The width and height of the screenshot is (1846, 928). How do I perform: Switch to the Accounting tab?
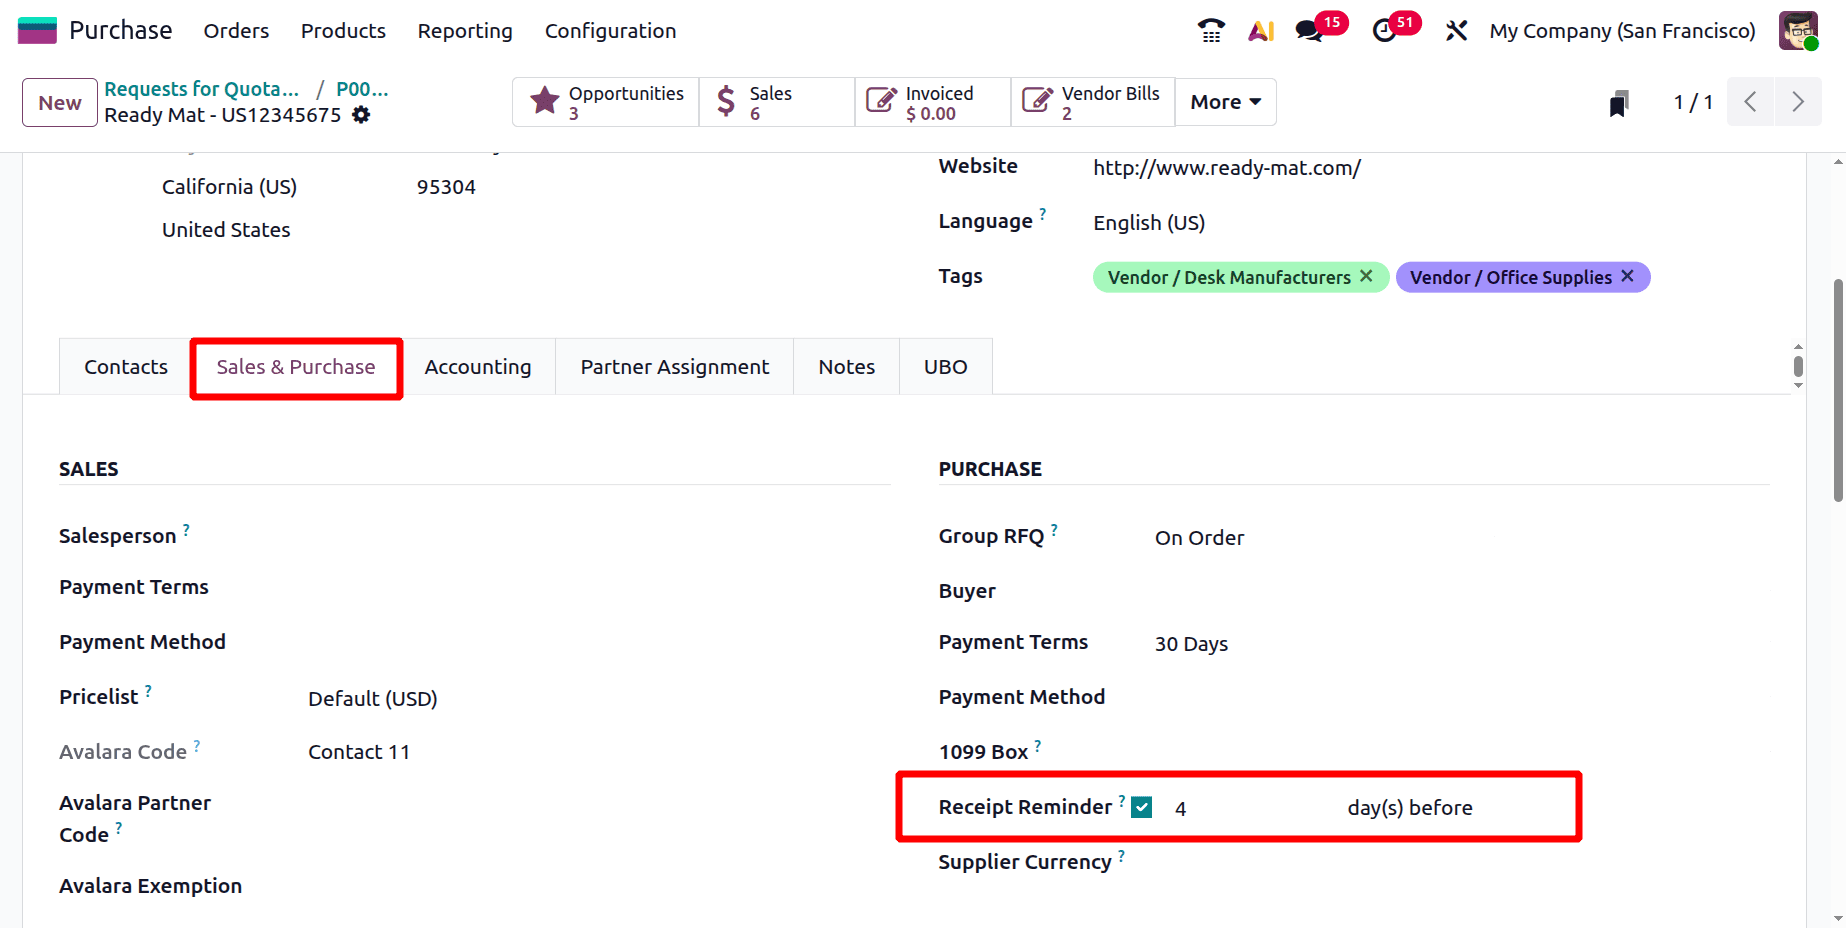[x=478, y=366]
